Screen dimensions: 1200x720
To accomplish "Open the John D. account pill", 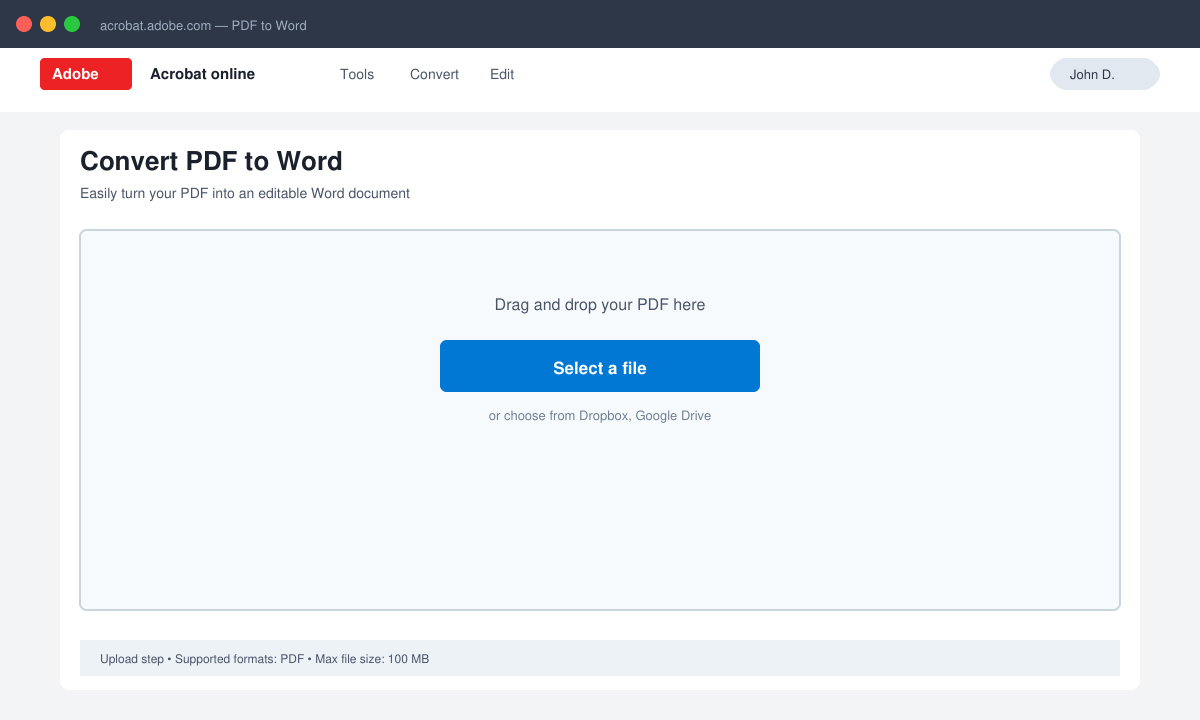I will click(1105, 74).
